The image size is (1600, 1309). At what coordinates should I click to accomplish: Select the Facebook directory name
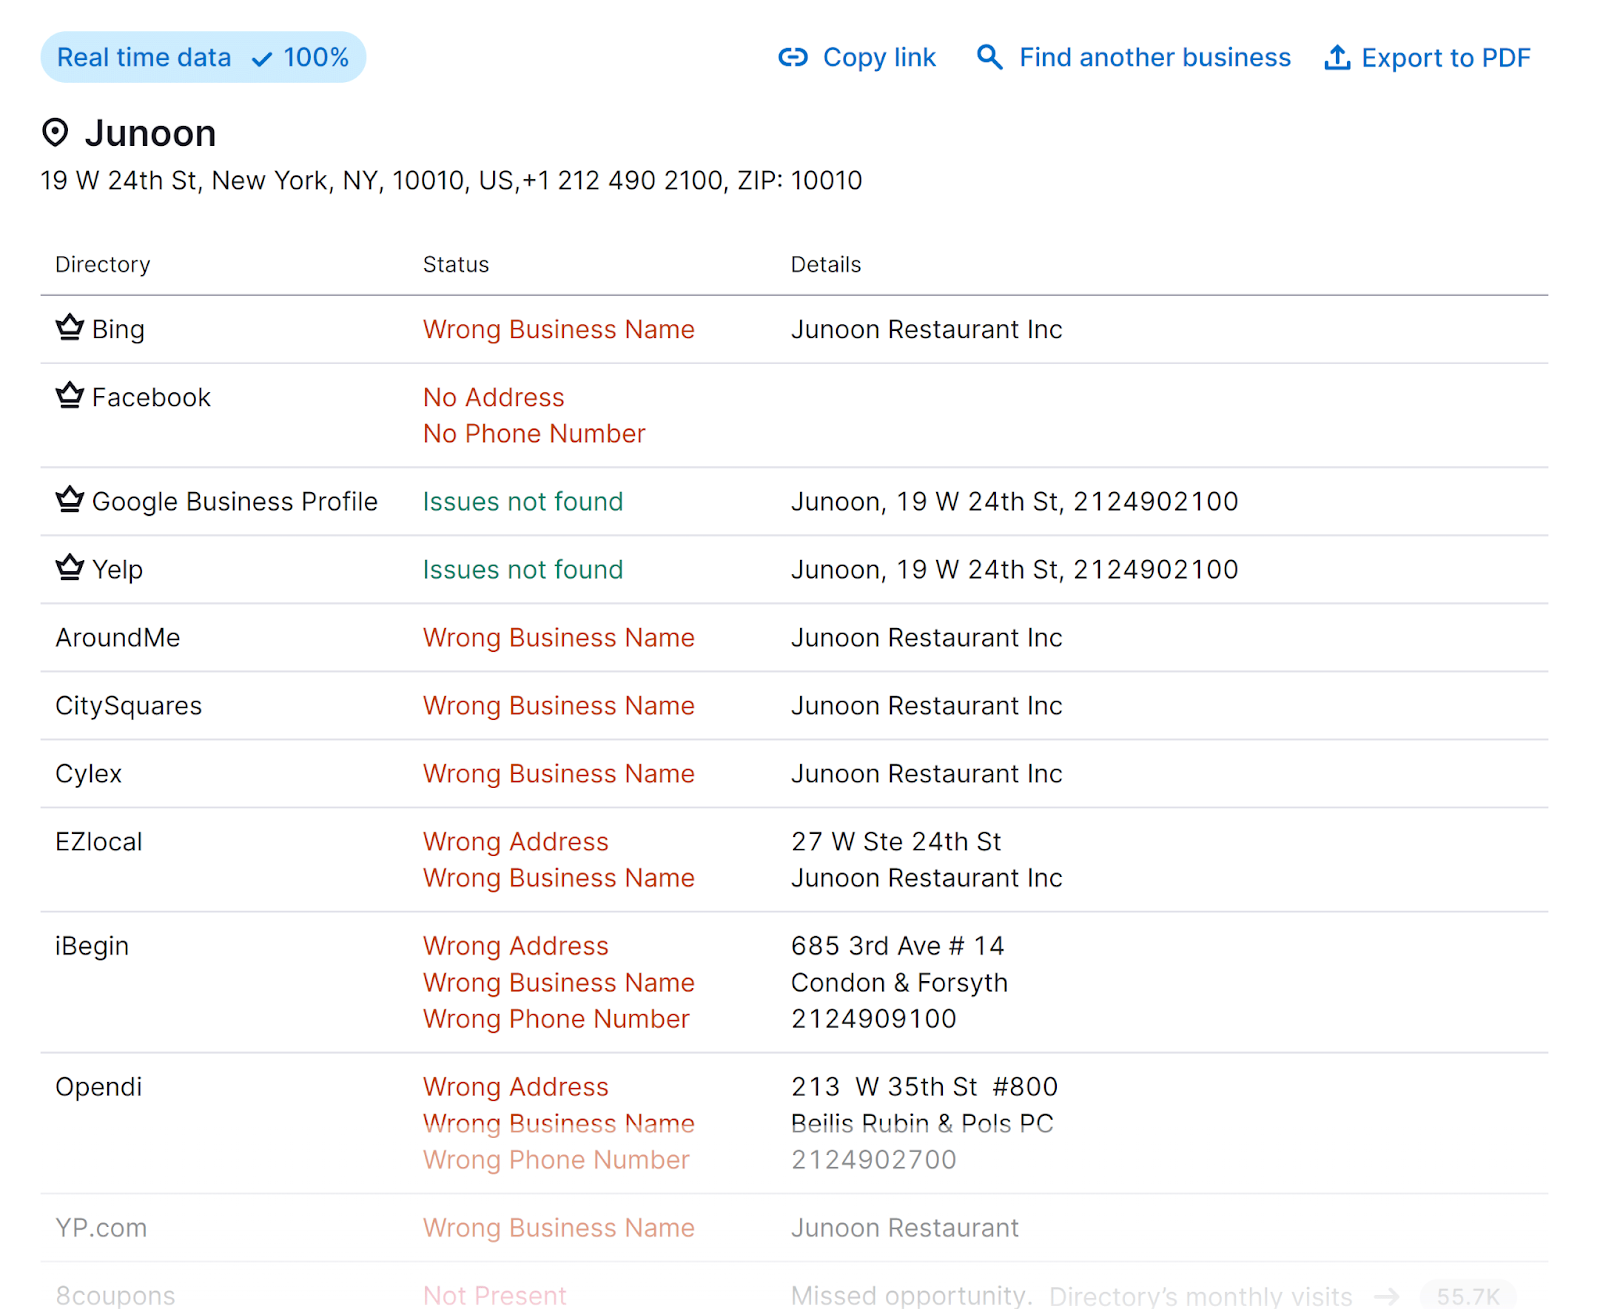point(151,397)
